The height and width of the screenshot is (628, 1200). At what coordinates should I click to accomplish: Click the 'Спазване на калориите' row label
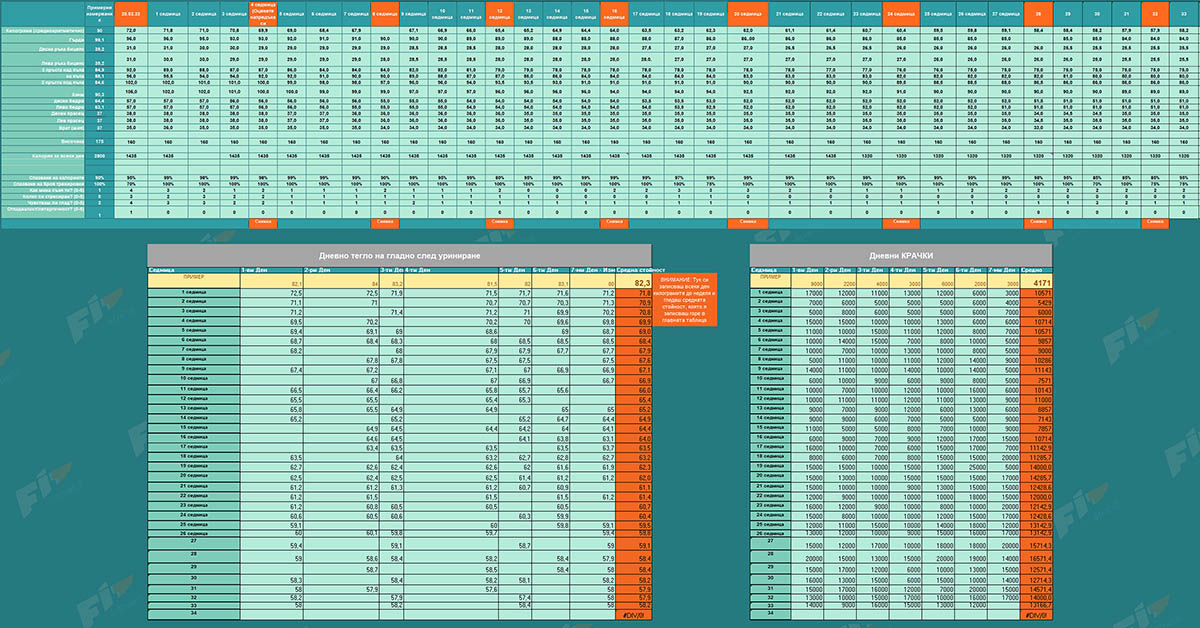(43, 177)
